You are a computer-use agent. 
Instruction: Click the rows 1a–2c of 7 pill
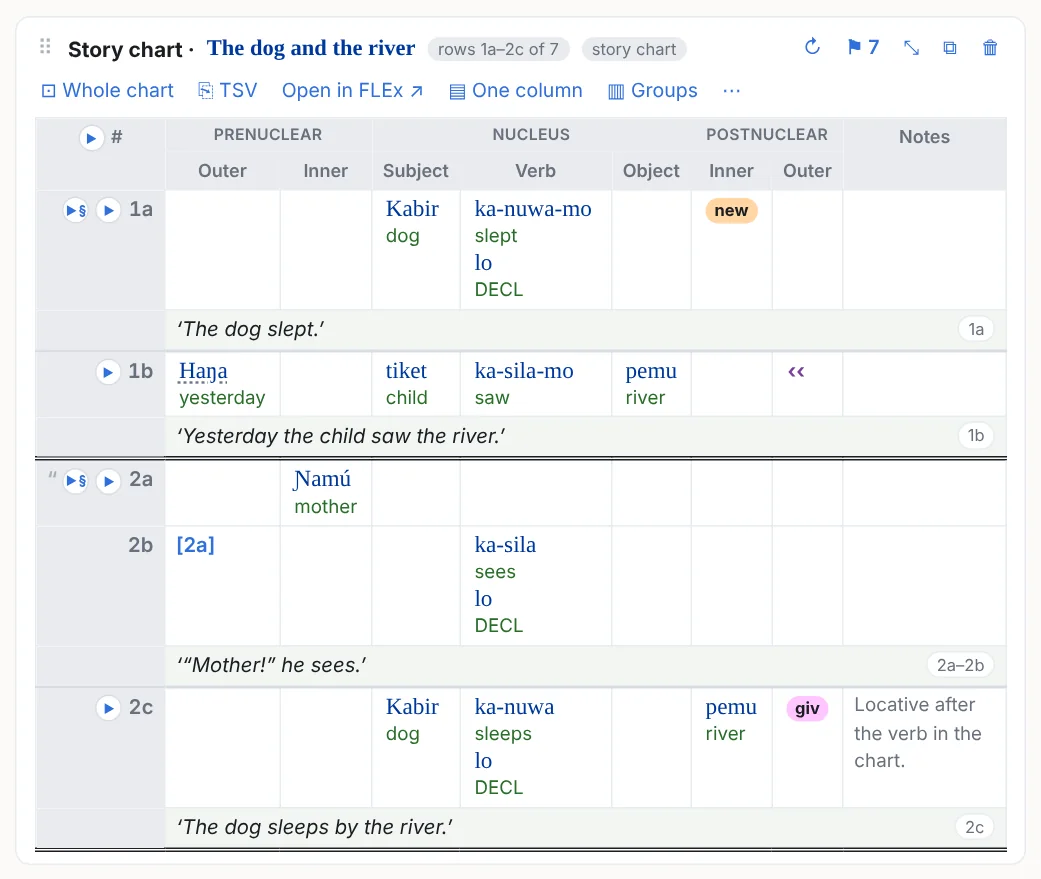tap(498, 49)
